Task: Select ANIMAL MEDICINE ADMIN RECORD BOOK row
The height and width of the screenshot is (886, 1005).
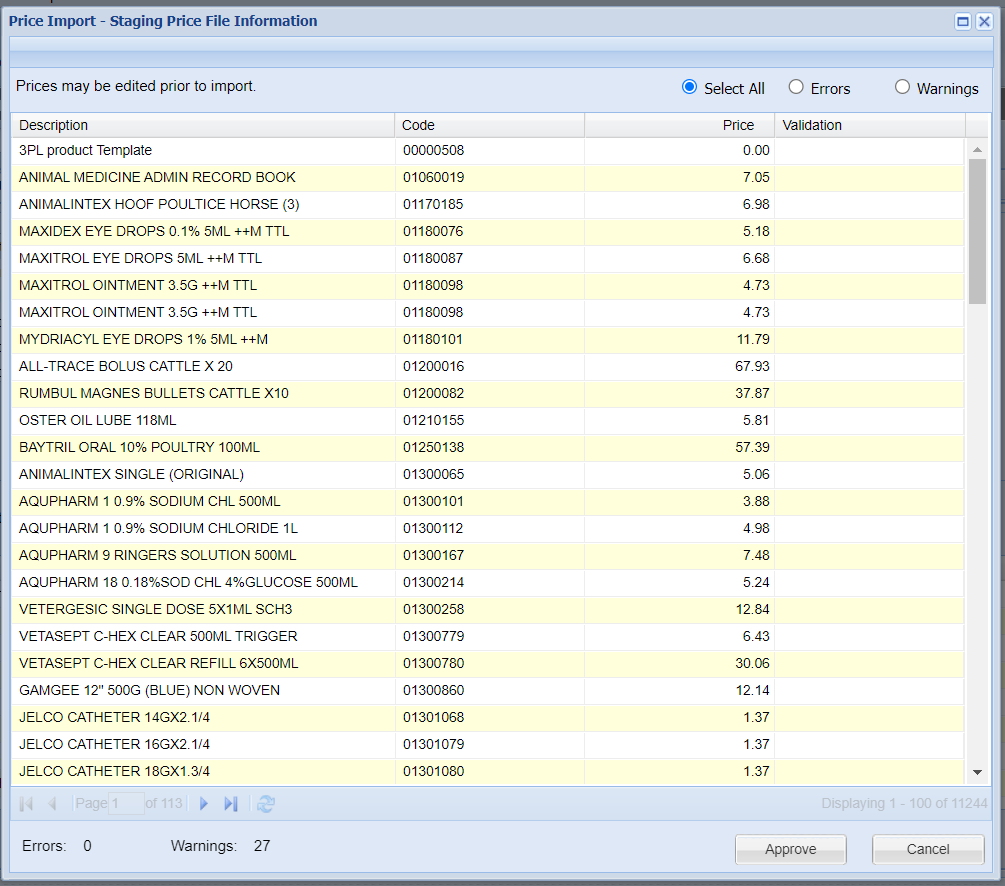Action: coord(487,178)
